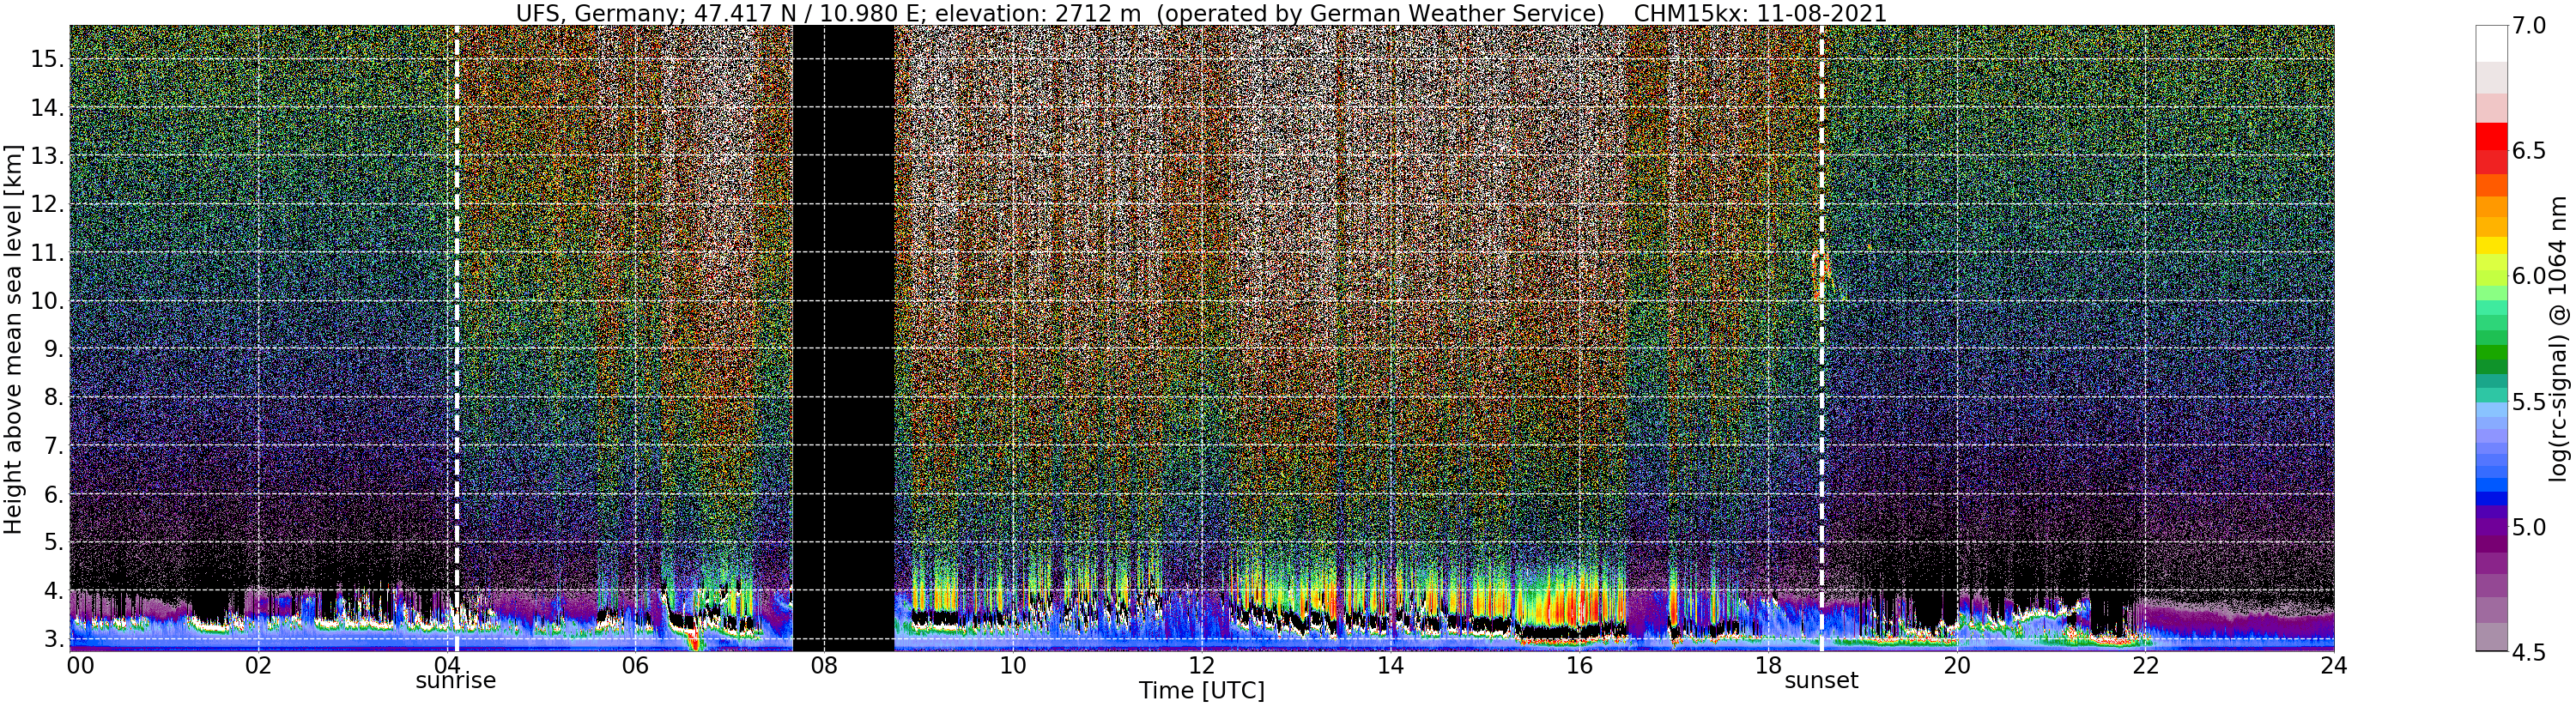
Task: Click the yellow band of the colorbar
Action: click(x=2490, y=245)
